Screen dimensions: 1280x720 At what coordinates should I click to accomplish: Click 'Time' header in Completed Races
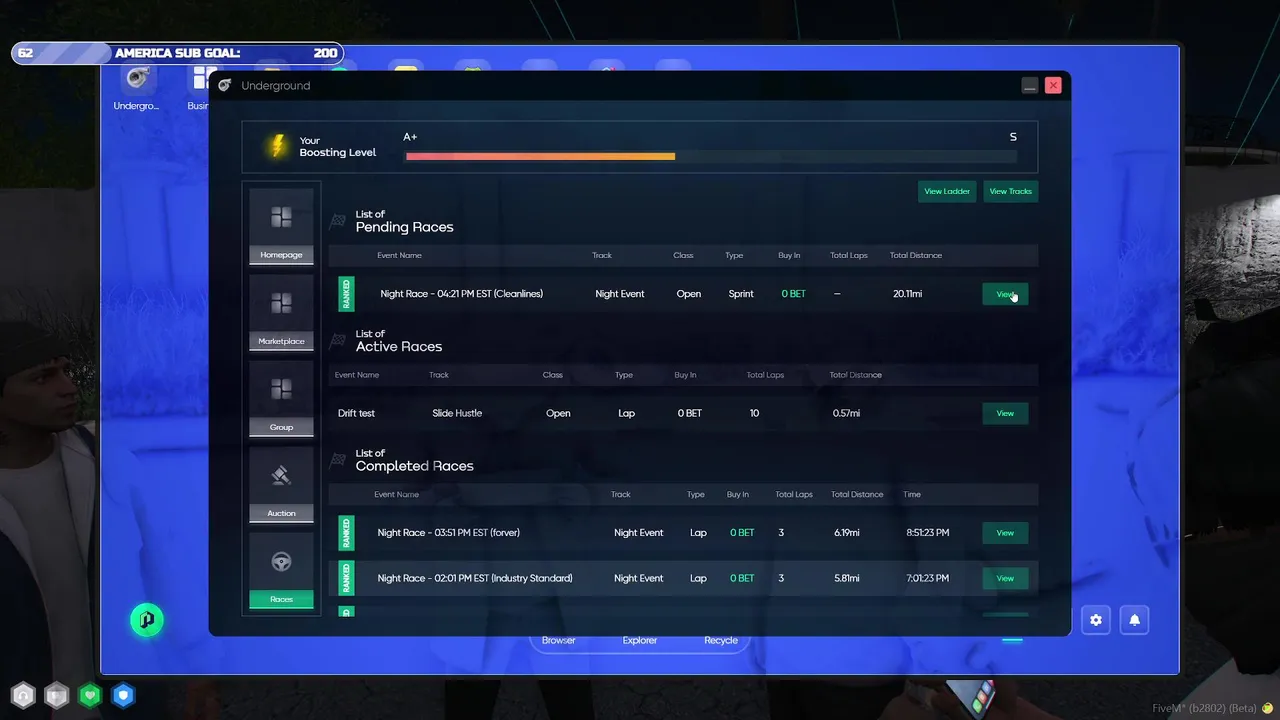(x=912, y=494)
